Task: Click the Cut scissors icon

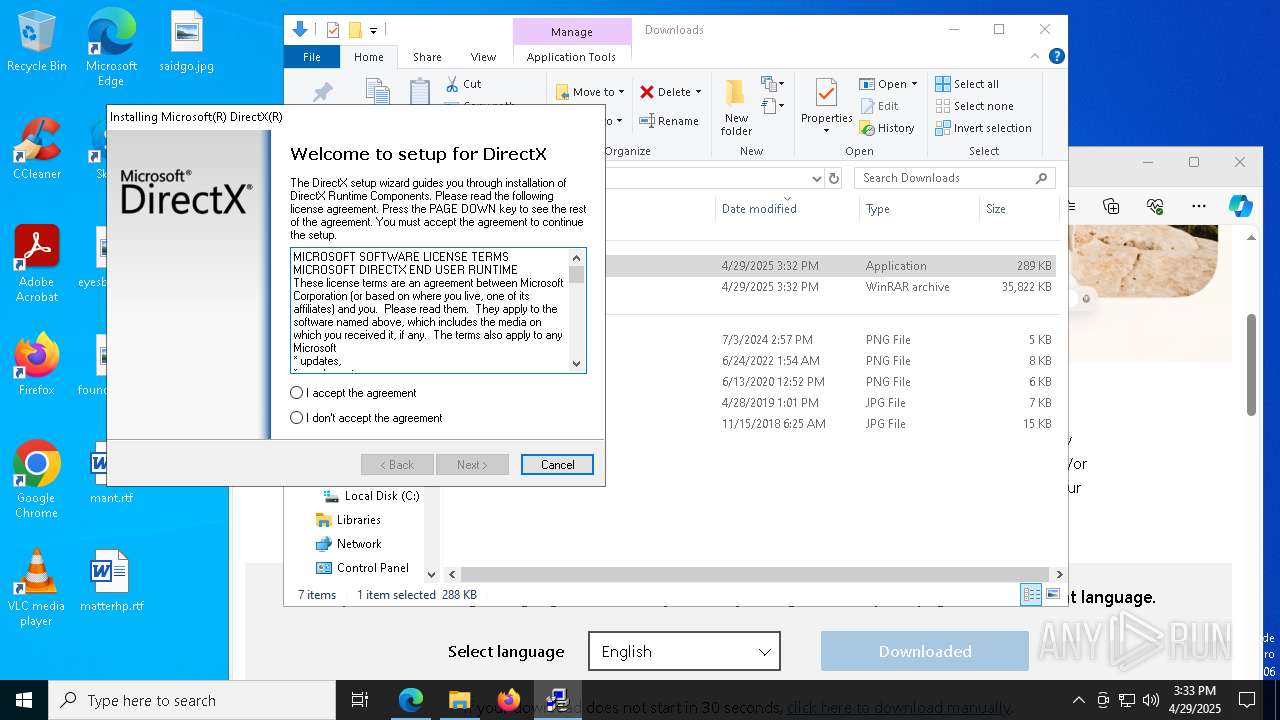Action: coord(453,84)
